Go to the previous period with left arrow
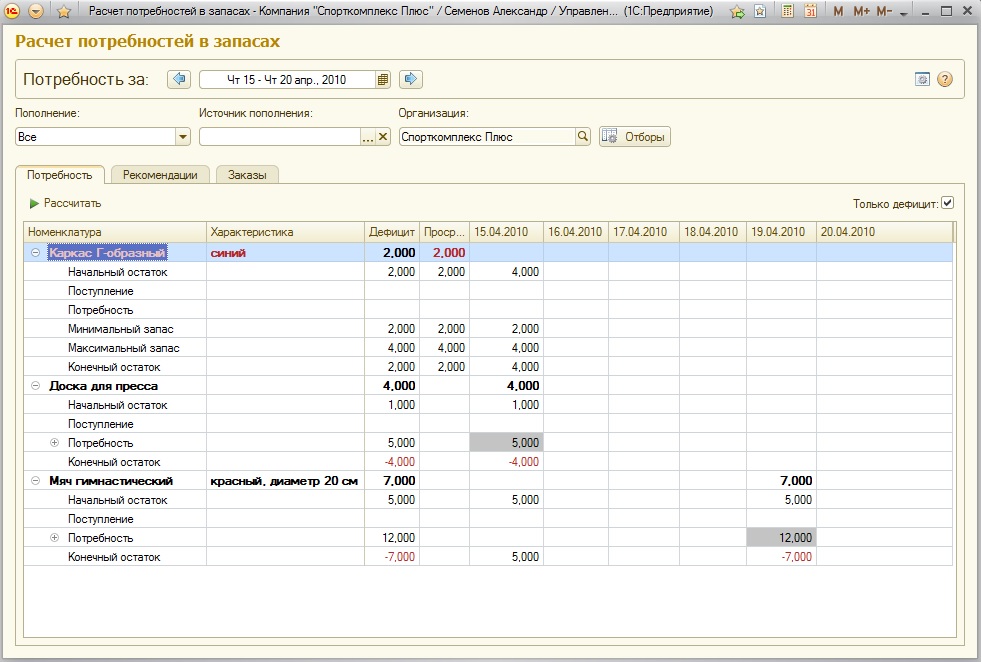This screenshot has width=982, height=662. click(x=179, y=80)
